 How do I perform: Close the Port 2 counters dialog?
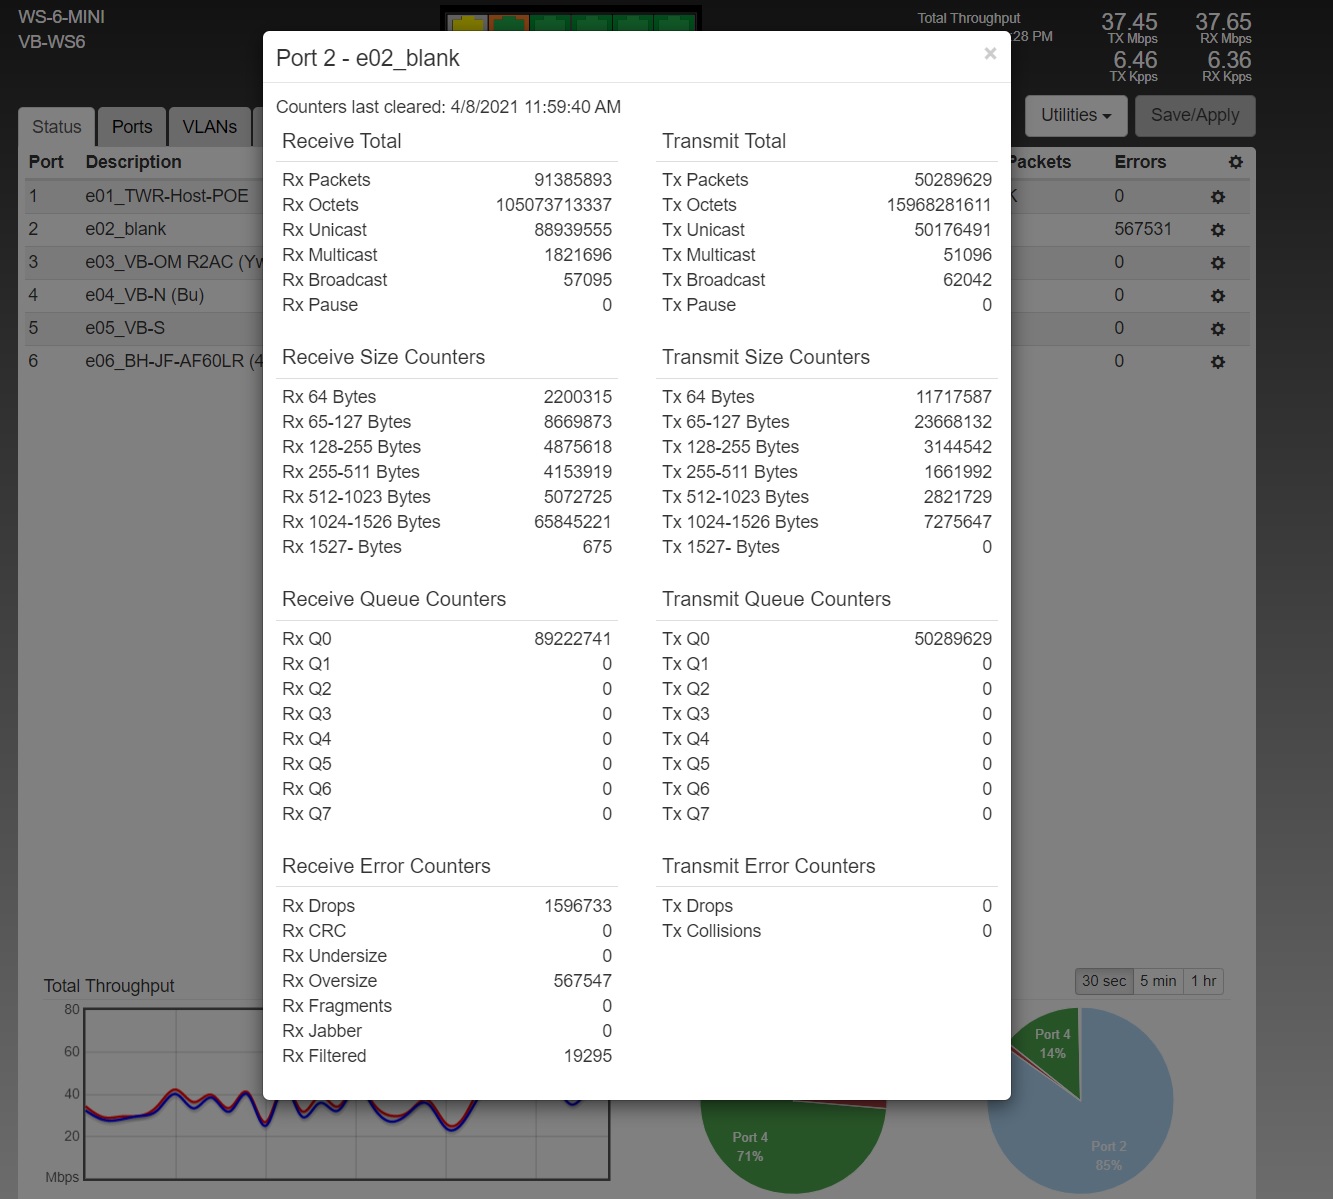(x=989, y=54)
